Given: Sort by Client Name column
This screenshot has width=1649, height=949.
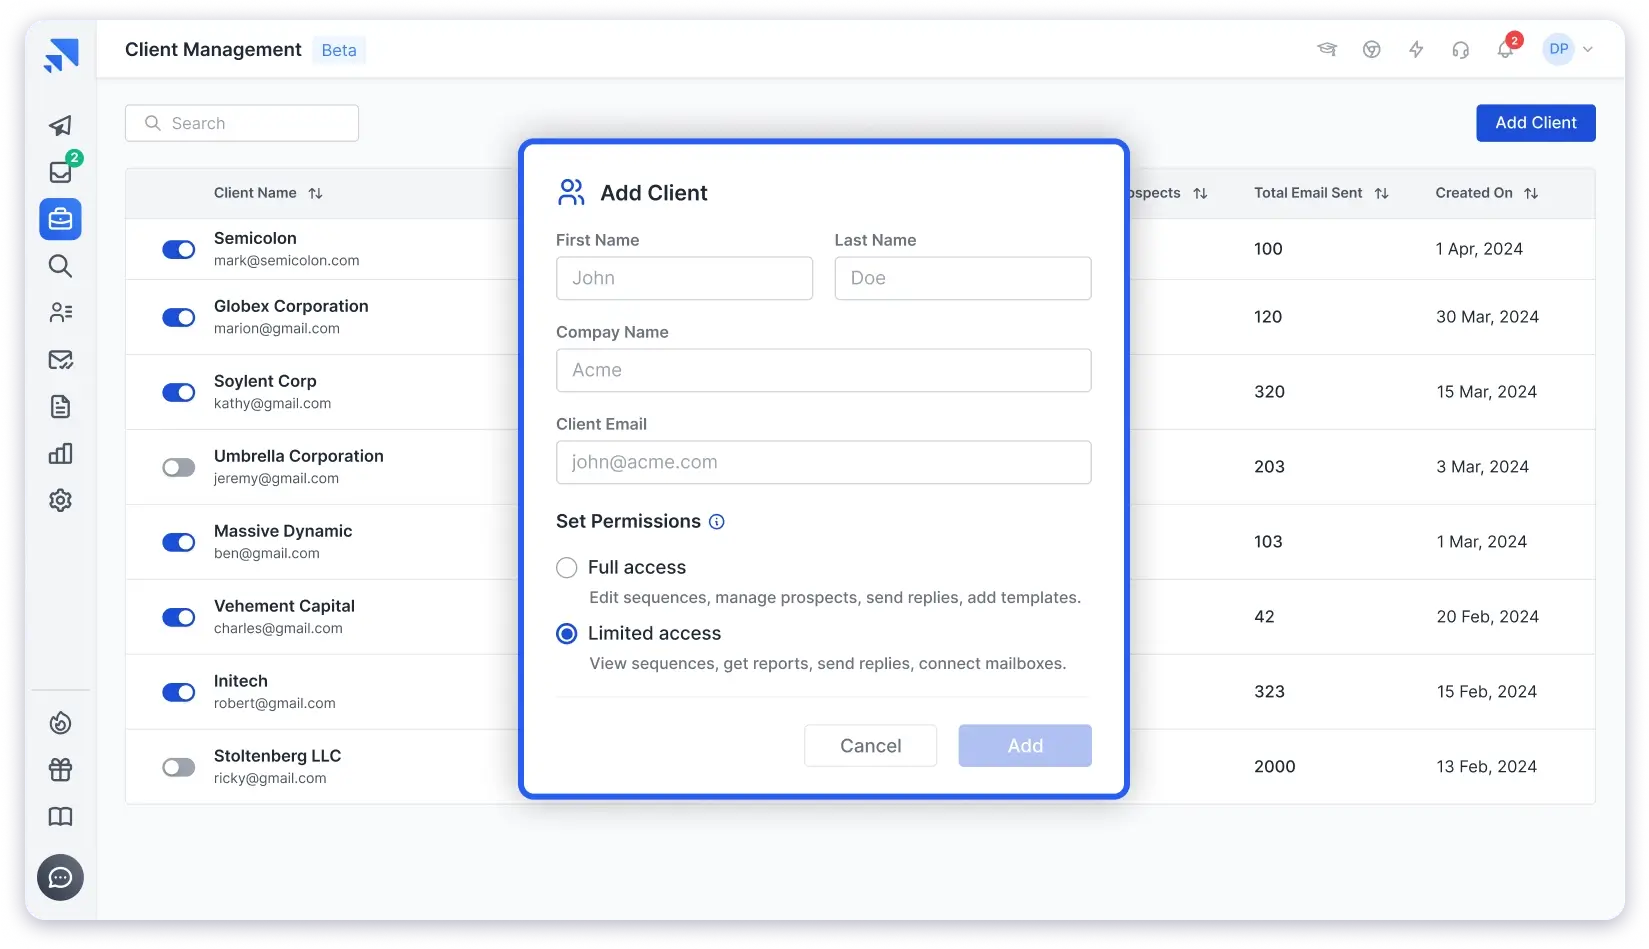Looking at the screenshot, I should click(x=316, y=194).
